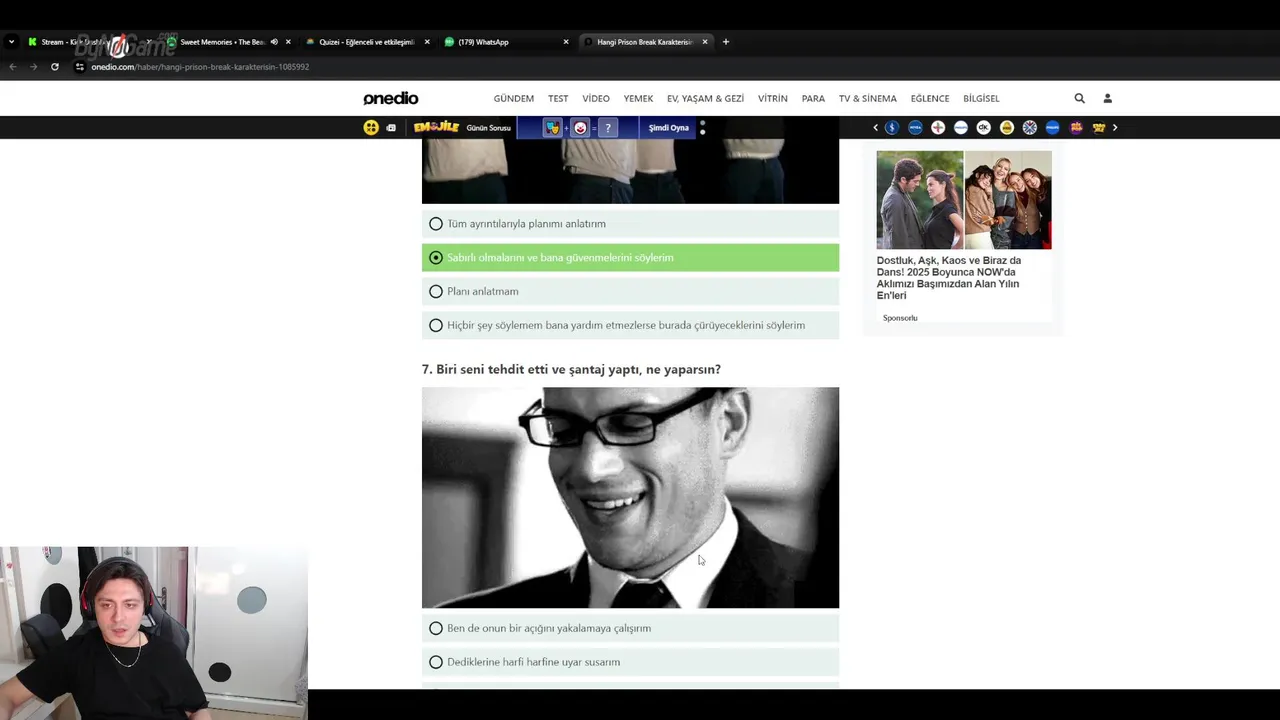Go forward with browser forward arrow
Viewport: 1280px width, 720px height.
click(33, 67)
